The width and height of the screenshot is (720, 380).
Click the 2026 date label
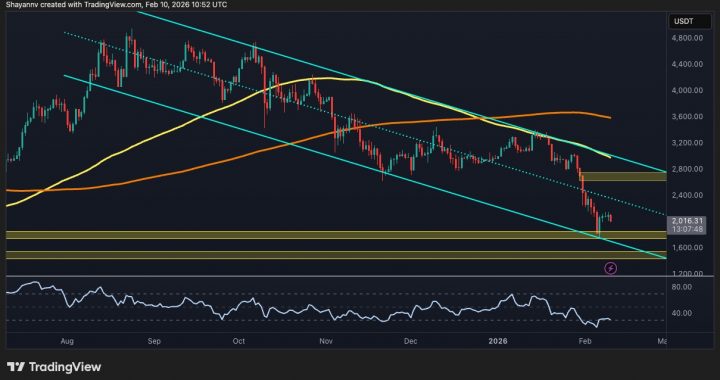click(498, 341)
